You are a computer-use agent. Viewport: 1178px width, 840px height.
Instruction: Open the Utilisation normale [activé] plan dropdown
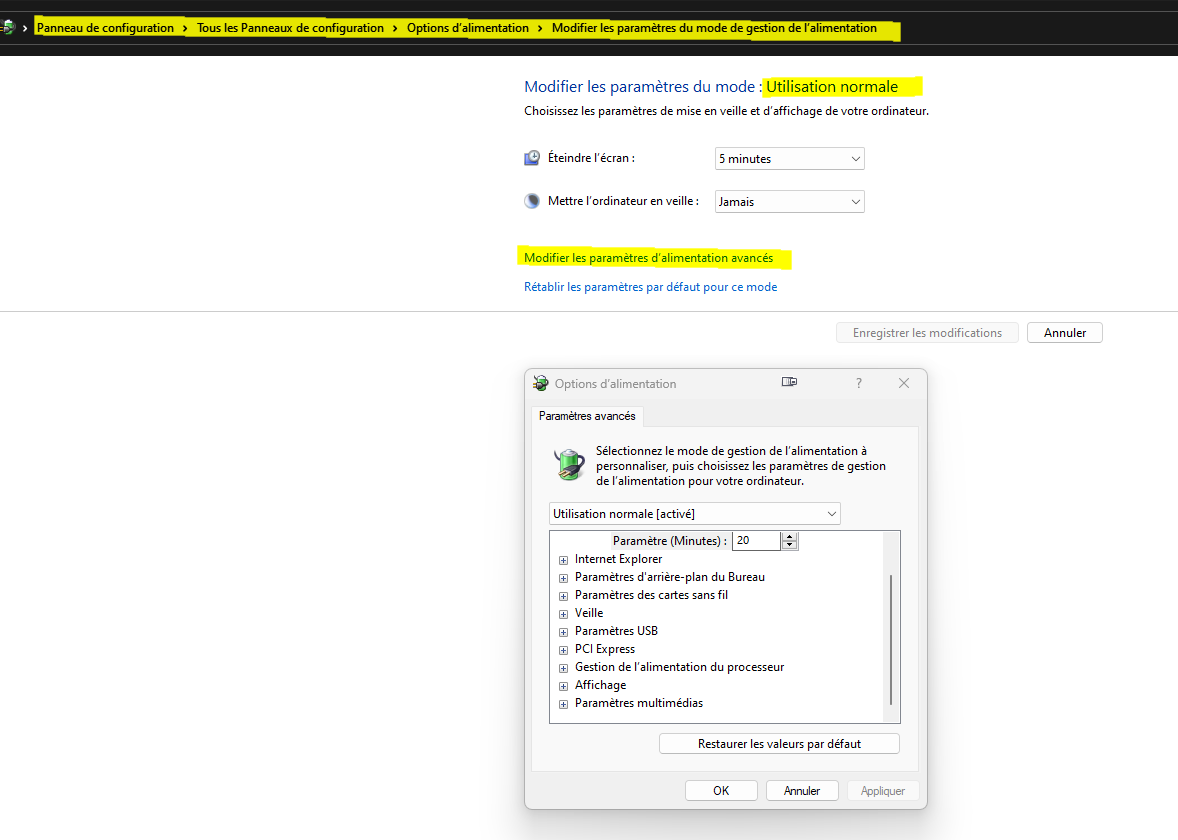click(x=695, y=514)
